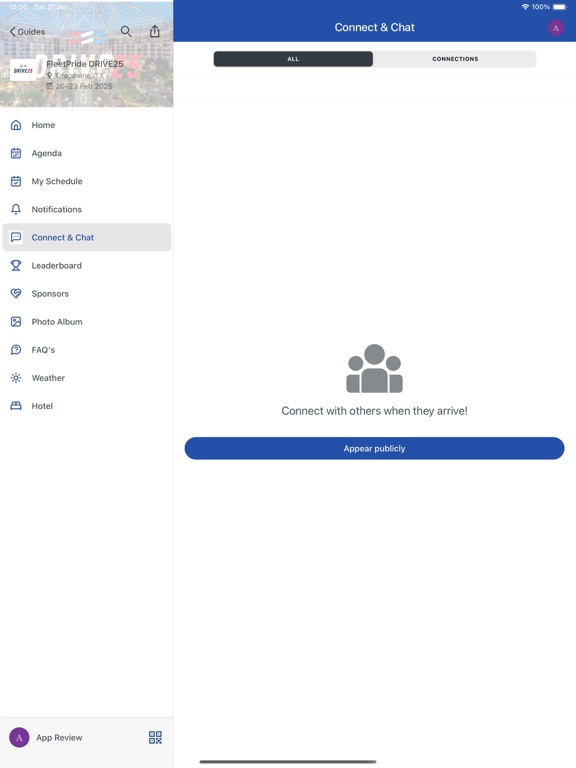
Task: Click the Photo Album picture icon
Action: point(16,322)
